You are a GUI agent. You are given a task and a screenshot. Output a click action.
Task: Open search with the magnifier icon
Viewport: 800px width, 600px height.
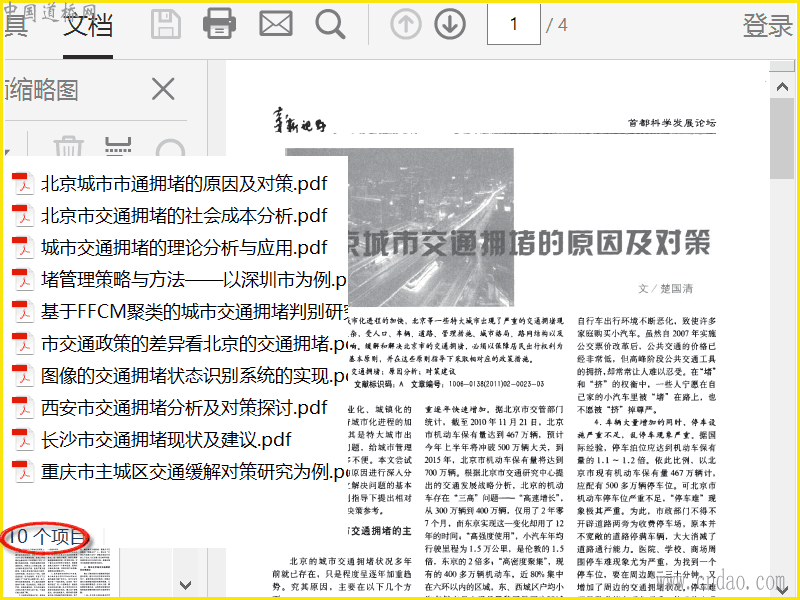(330, 24)
